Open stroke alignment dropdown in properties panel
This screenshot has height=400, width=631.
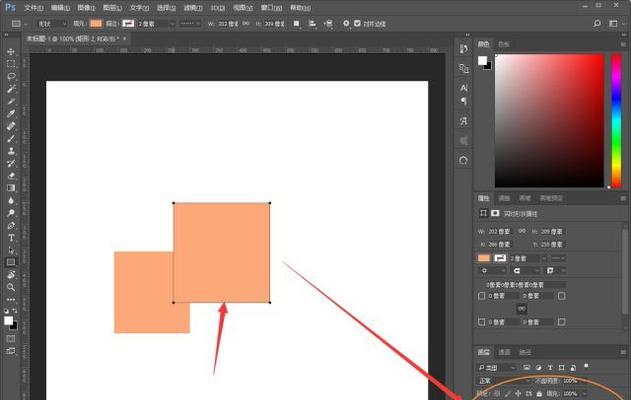point(491,270)
